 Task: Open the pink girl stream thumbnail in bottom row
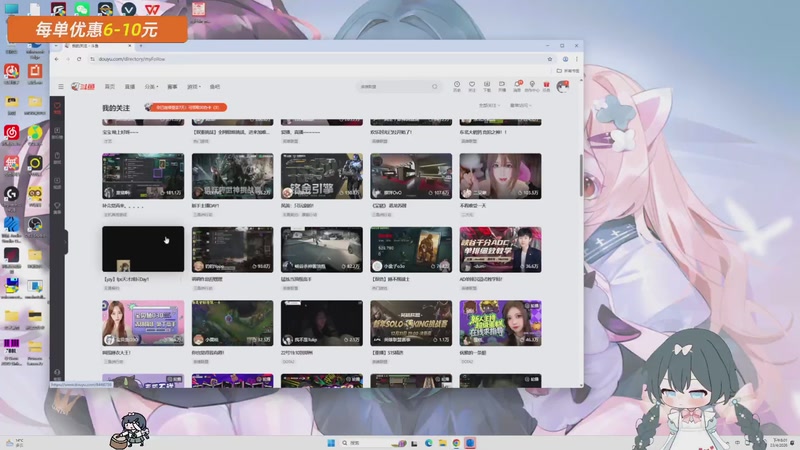click(143, 323)
